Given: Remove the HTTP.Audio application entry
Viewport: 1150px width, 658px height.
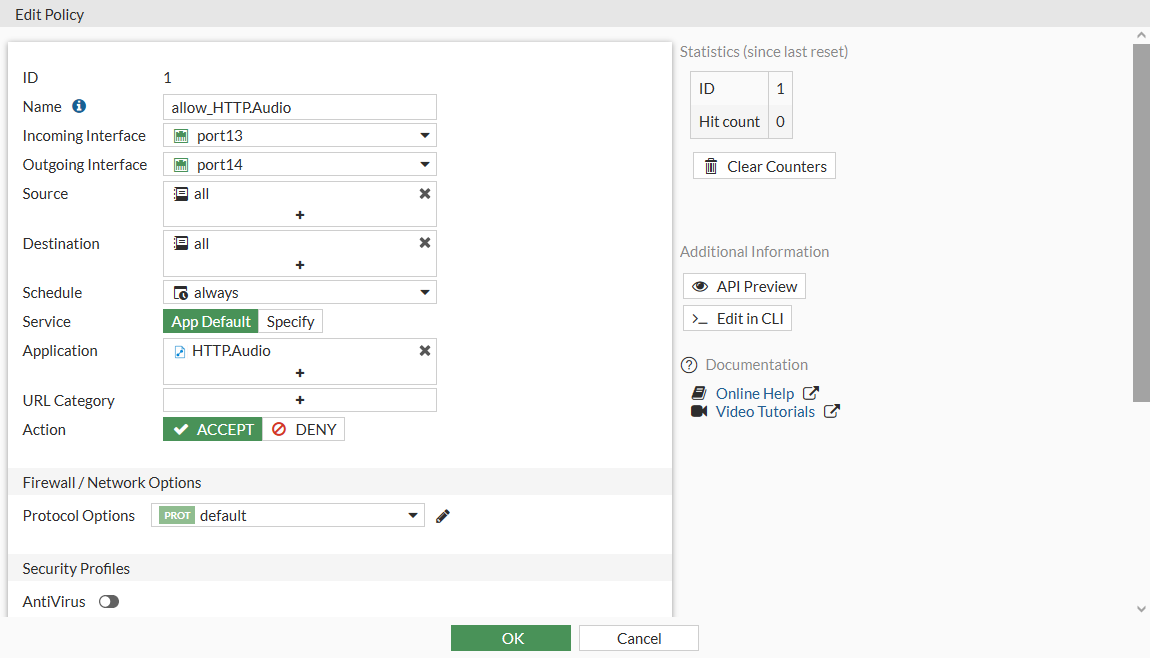Looking at the screenshot, I should click(x=425, y=351).
